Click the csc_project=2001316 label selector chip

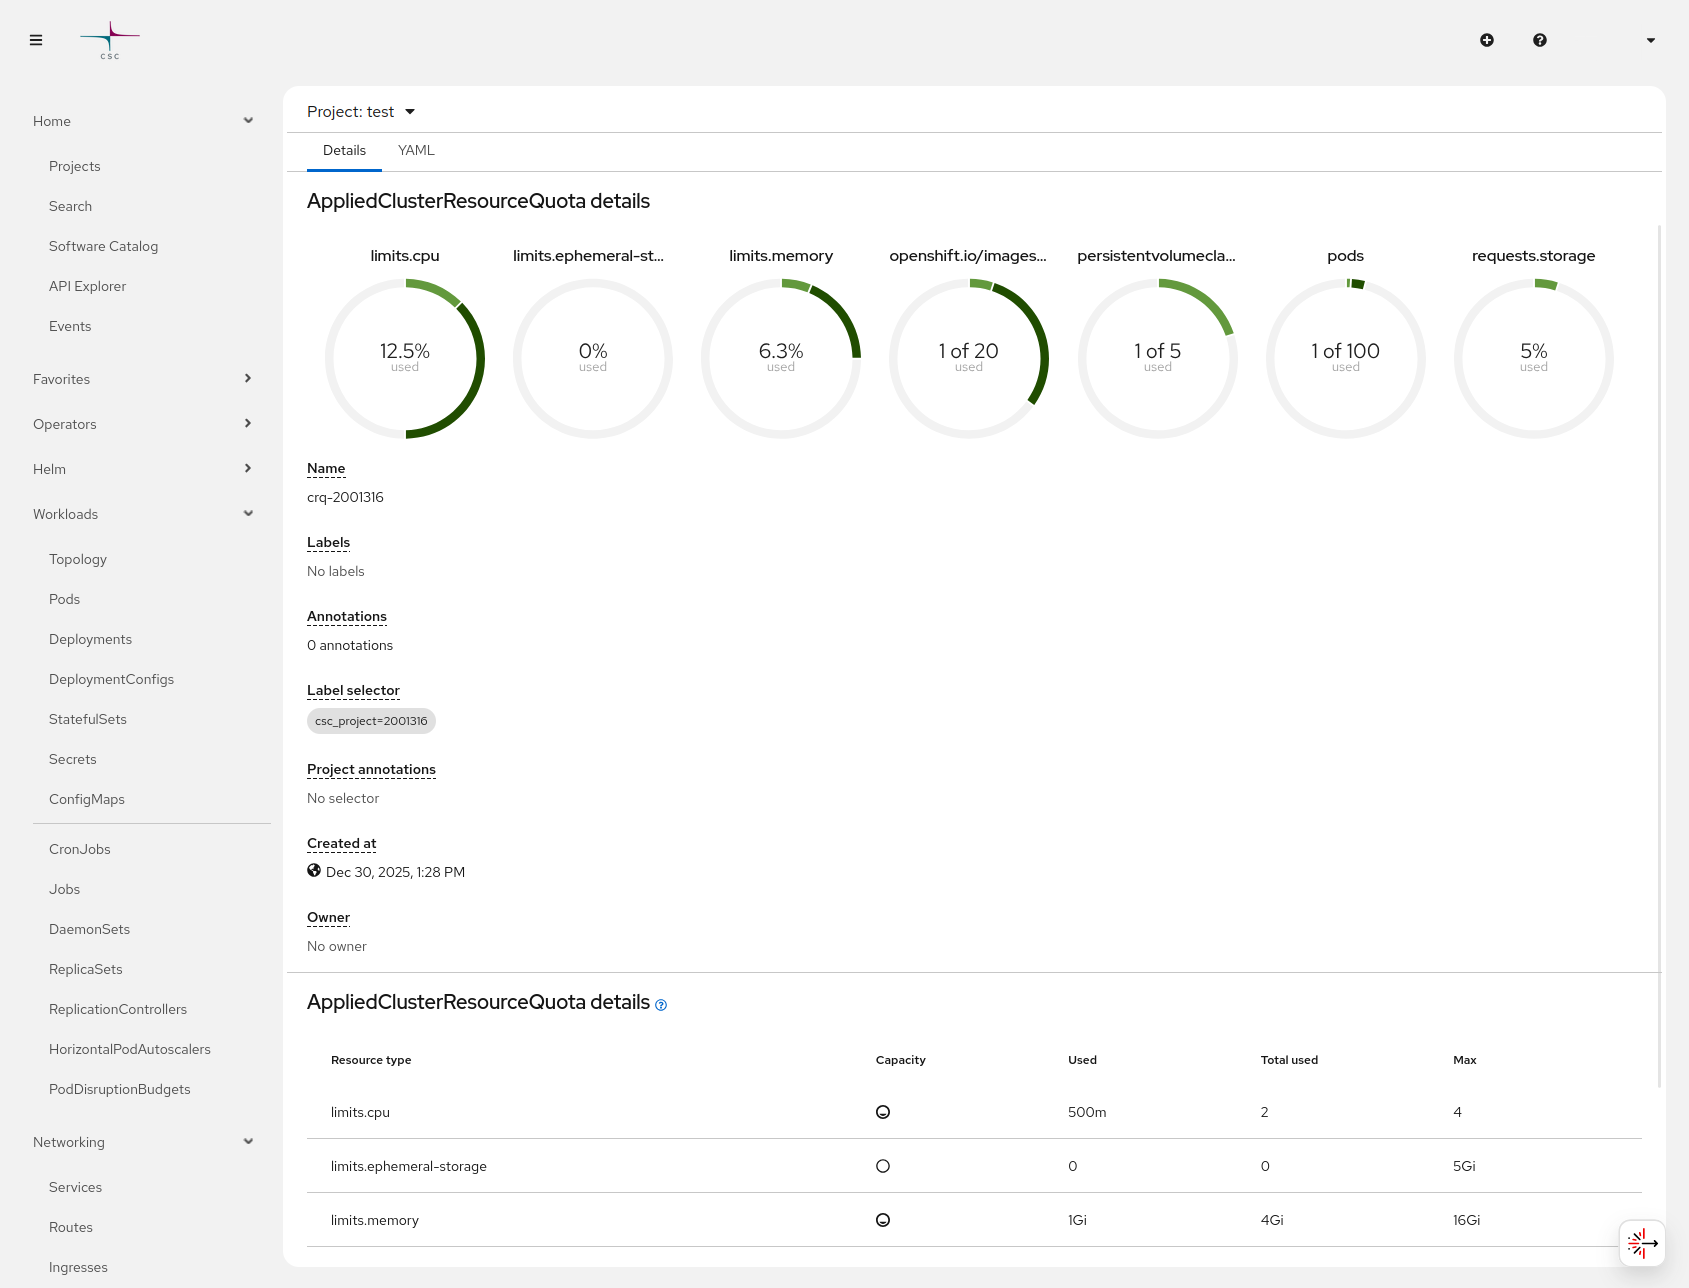click(x=371, y=721)
